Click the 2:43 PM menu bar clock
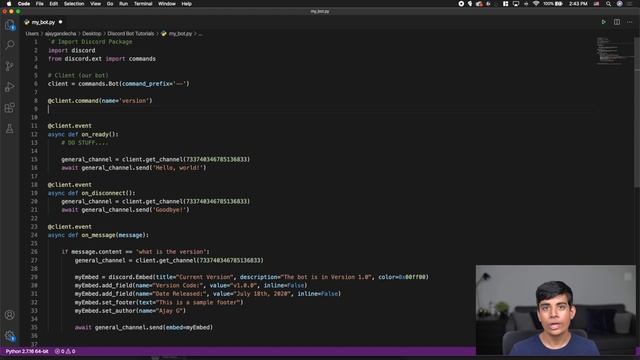 click(578, 4)
